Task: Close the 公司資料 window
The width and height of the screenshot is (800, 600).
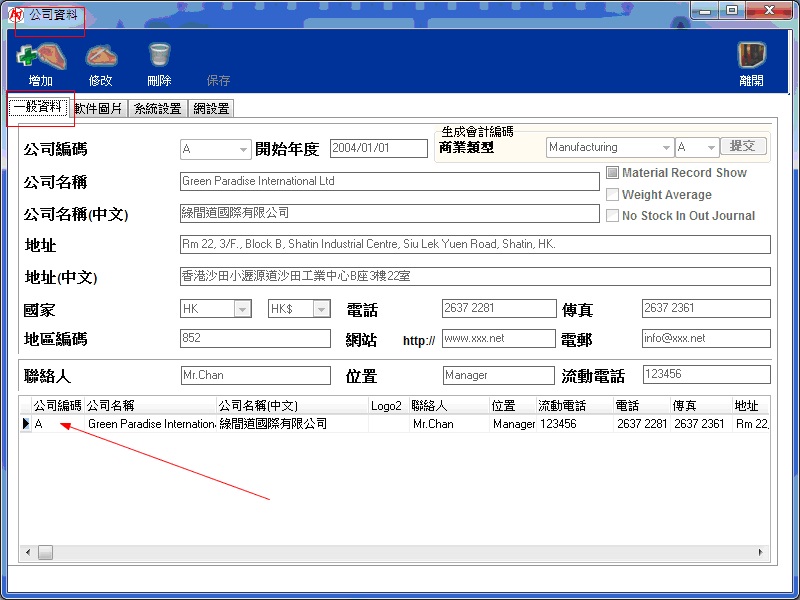Action: (x=768, y=10)
